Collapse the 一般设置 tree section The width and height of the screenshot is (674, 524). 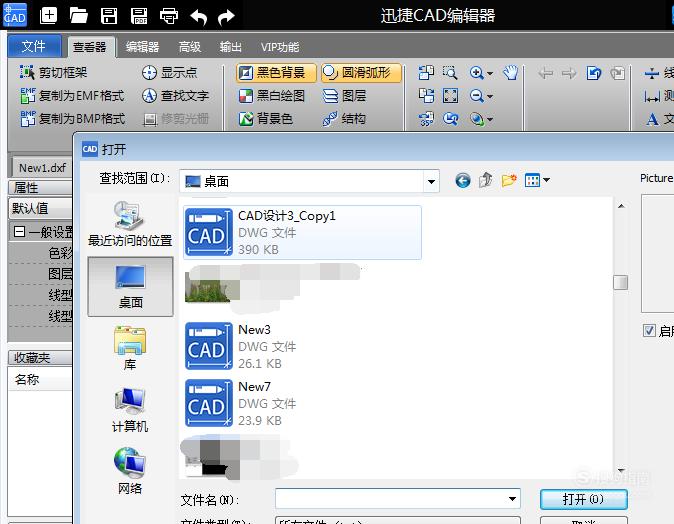click(x=19, y=232)
